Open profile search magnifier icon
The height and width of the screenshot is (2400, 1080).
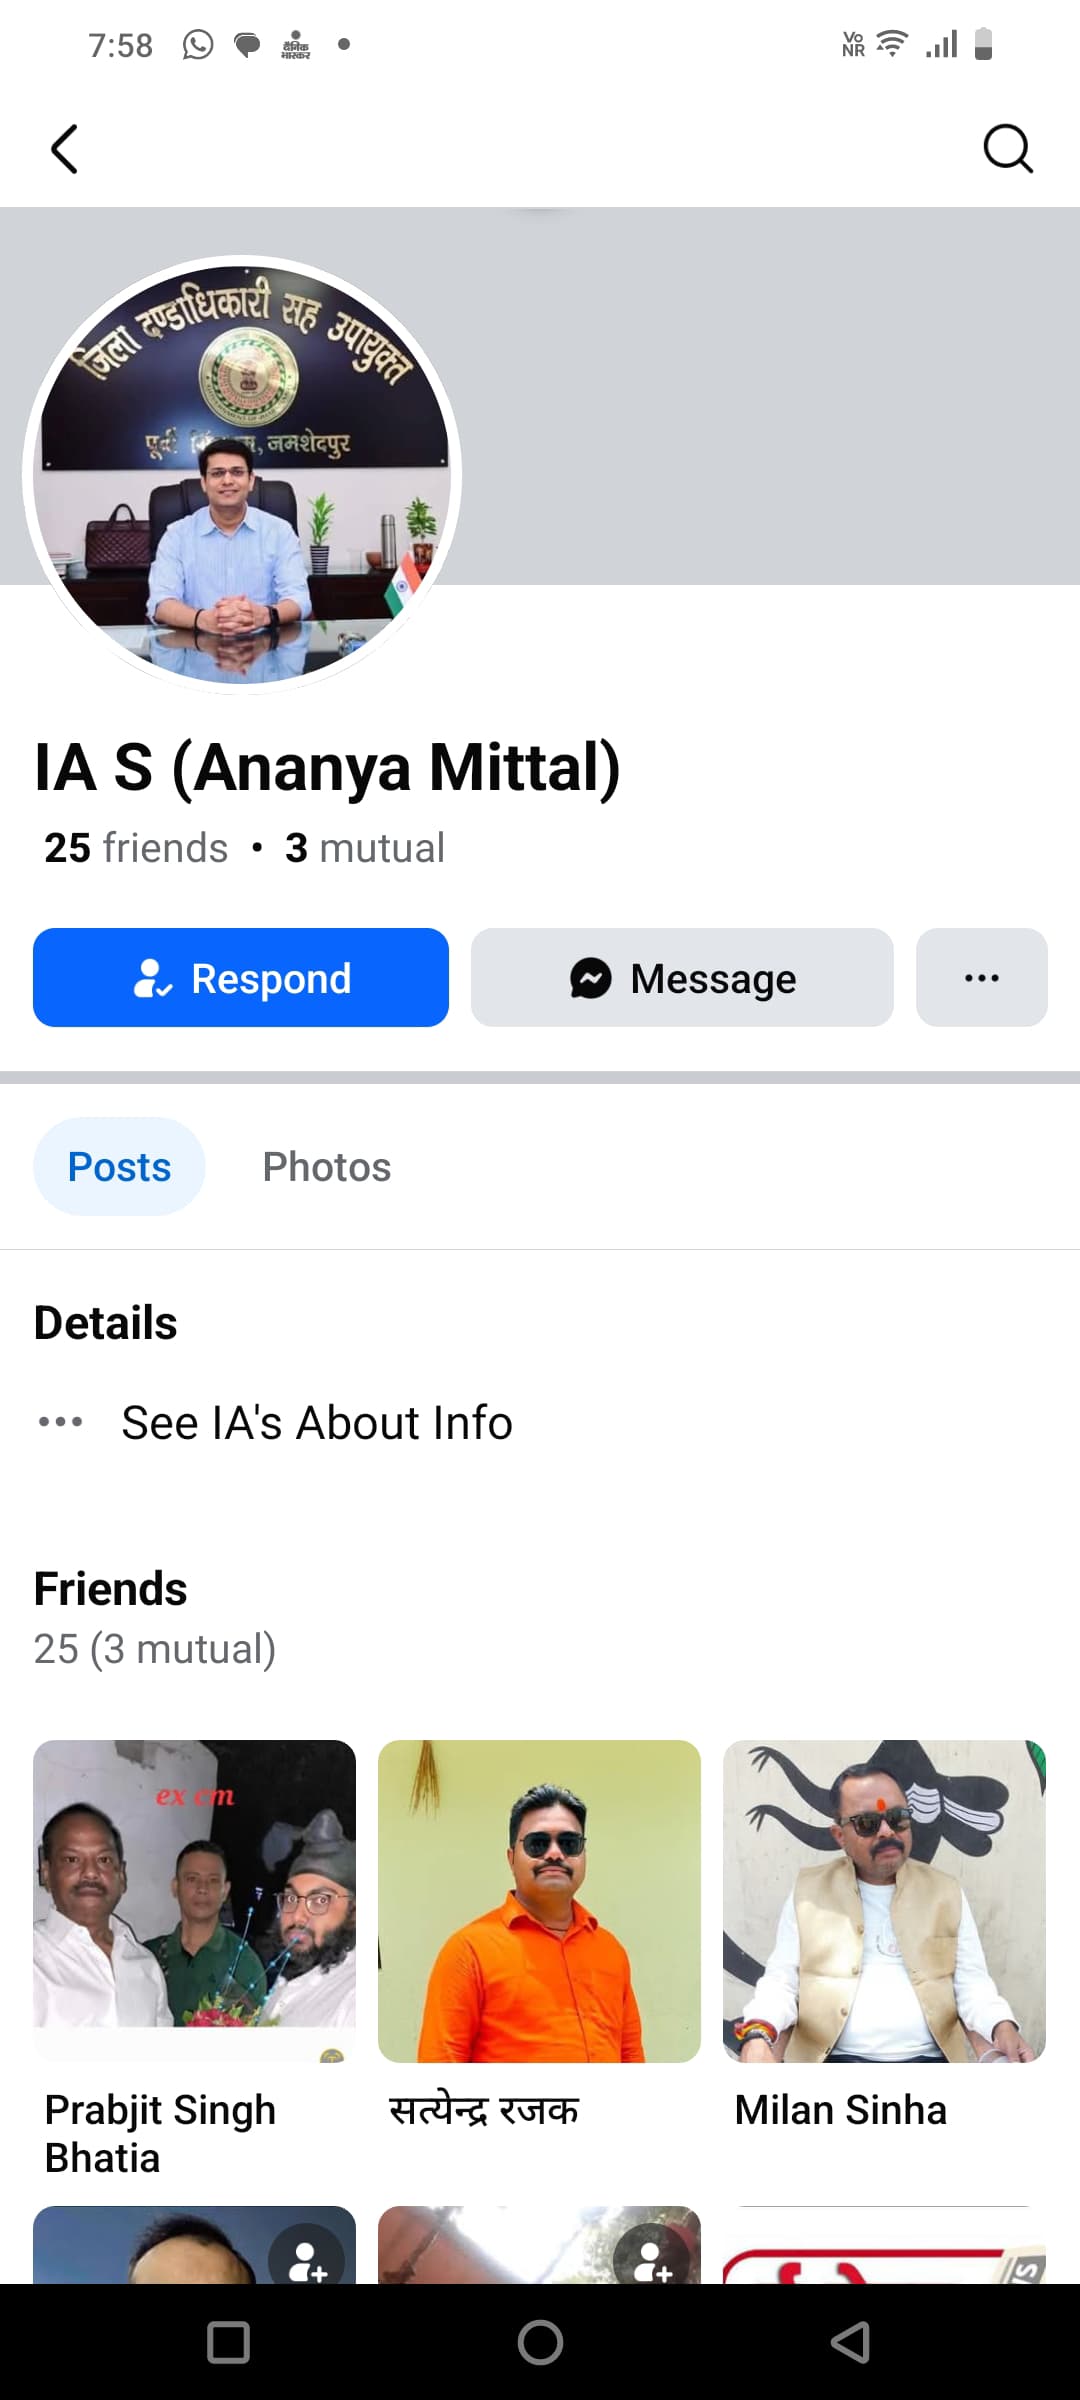1007,150
